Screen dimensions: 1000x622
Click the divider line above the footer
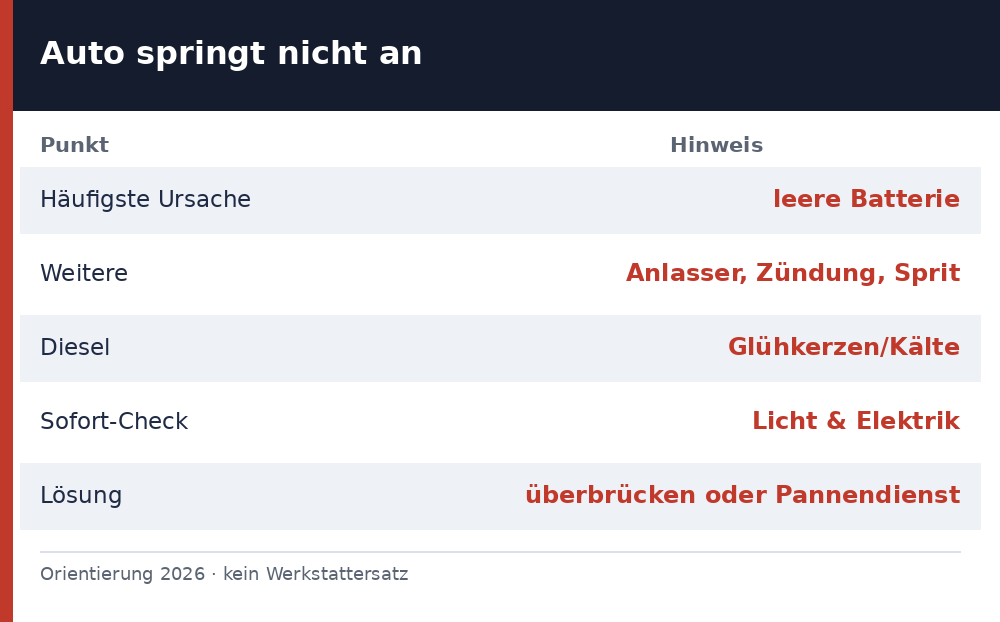point(501,552)
